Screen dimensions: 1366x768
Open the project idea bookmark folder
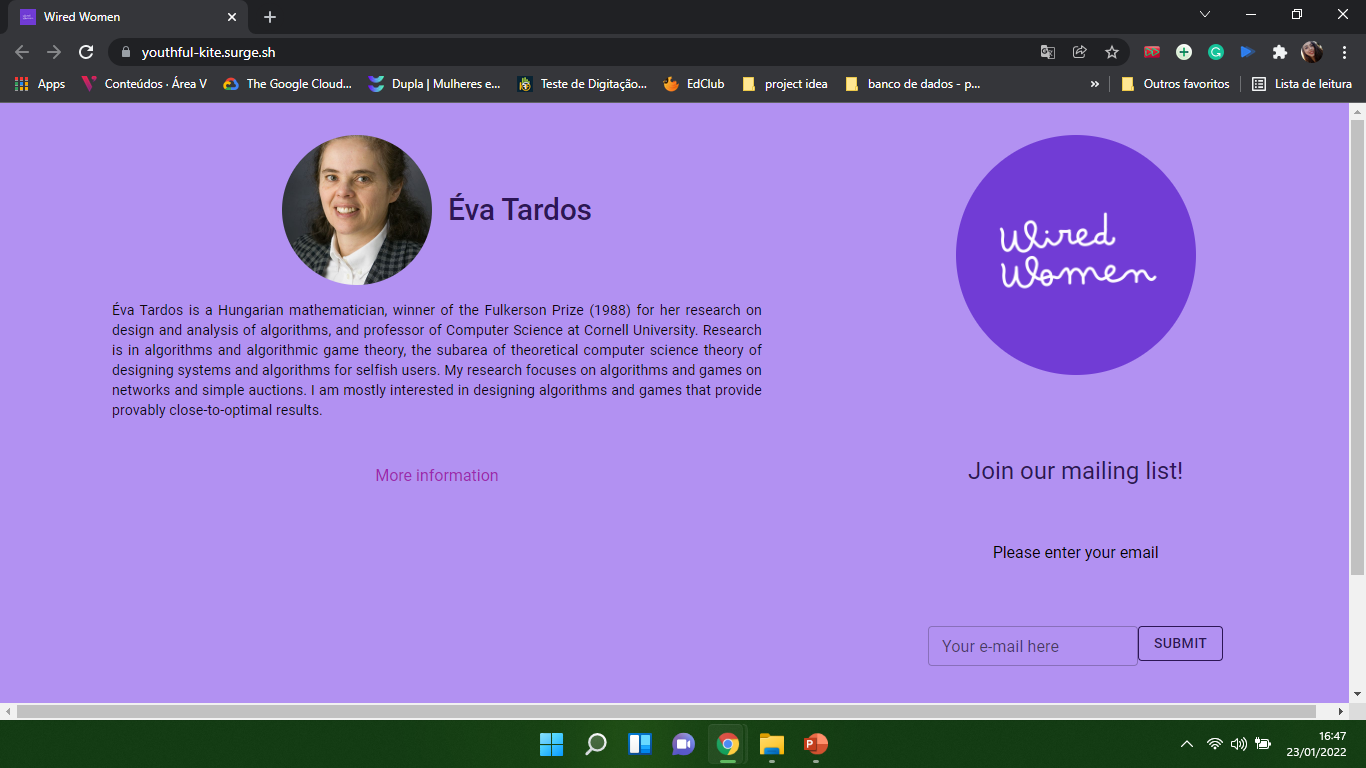click(785, 84)
